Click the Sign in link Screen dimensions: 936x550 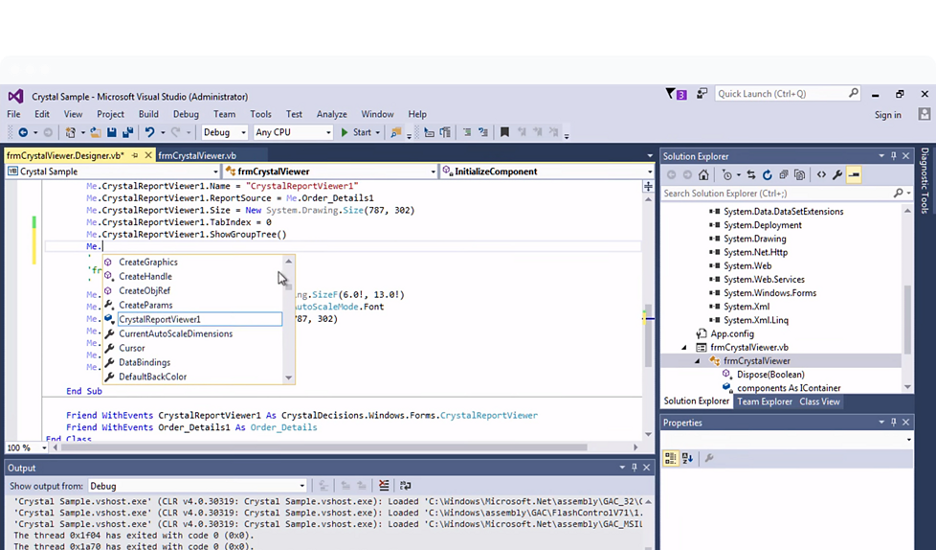[887, 115]
